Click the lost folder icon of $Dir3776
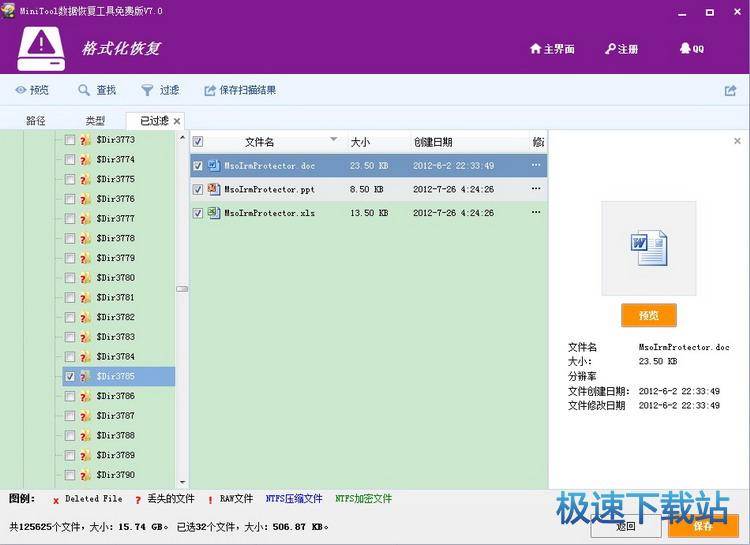The image size is (750, 545). point(85,199)
